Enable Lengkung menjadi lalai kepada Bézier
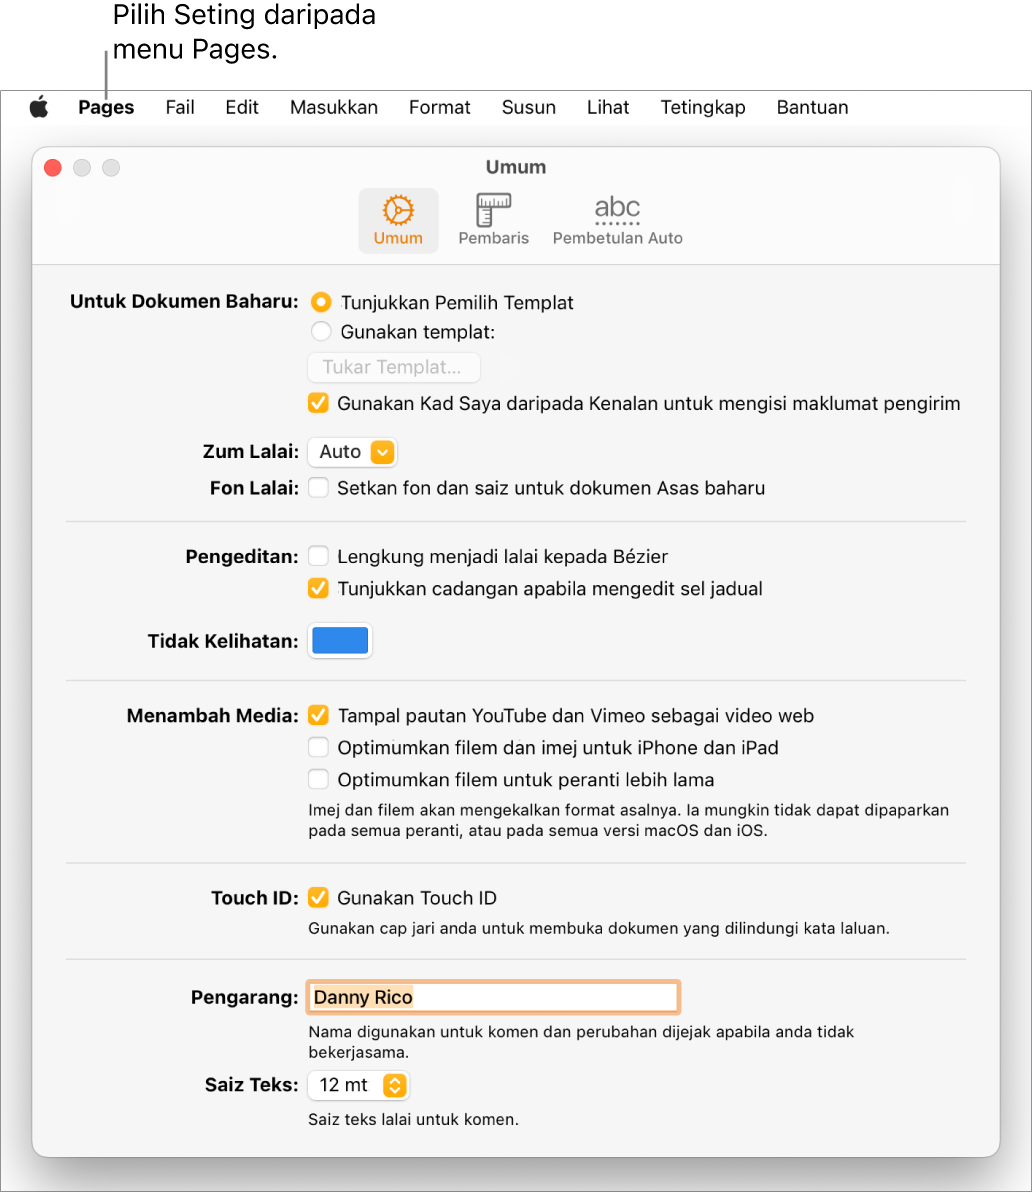This screenshot has height=1194, width=1032. (x=318, y=556)
